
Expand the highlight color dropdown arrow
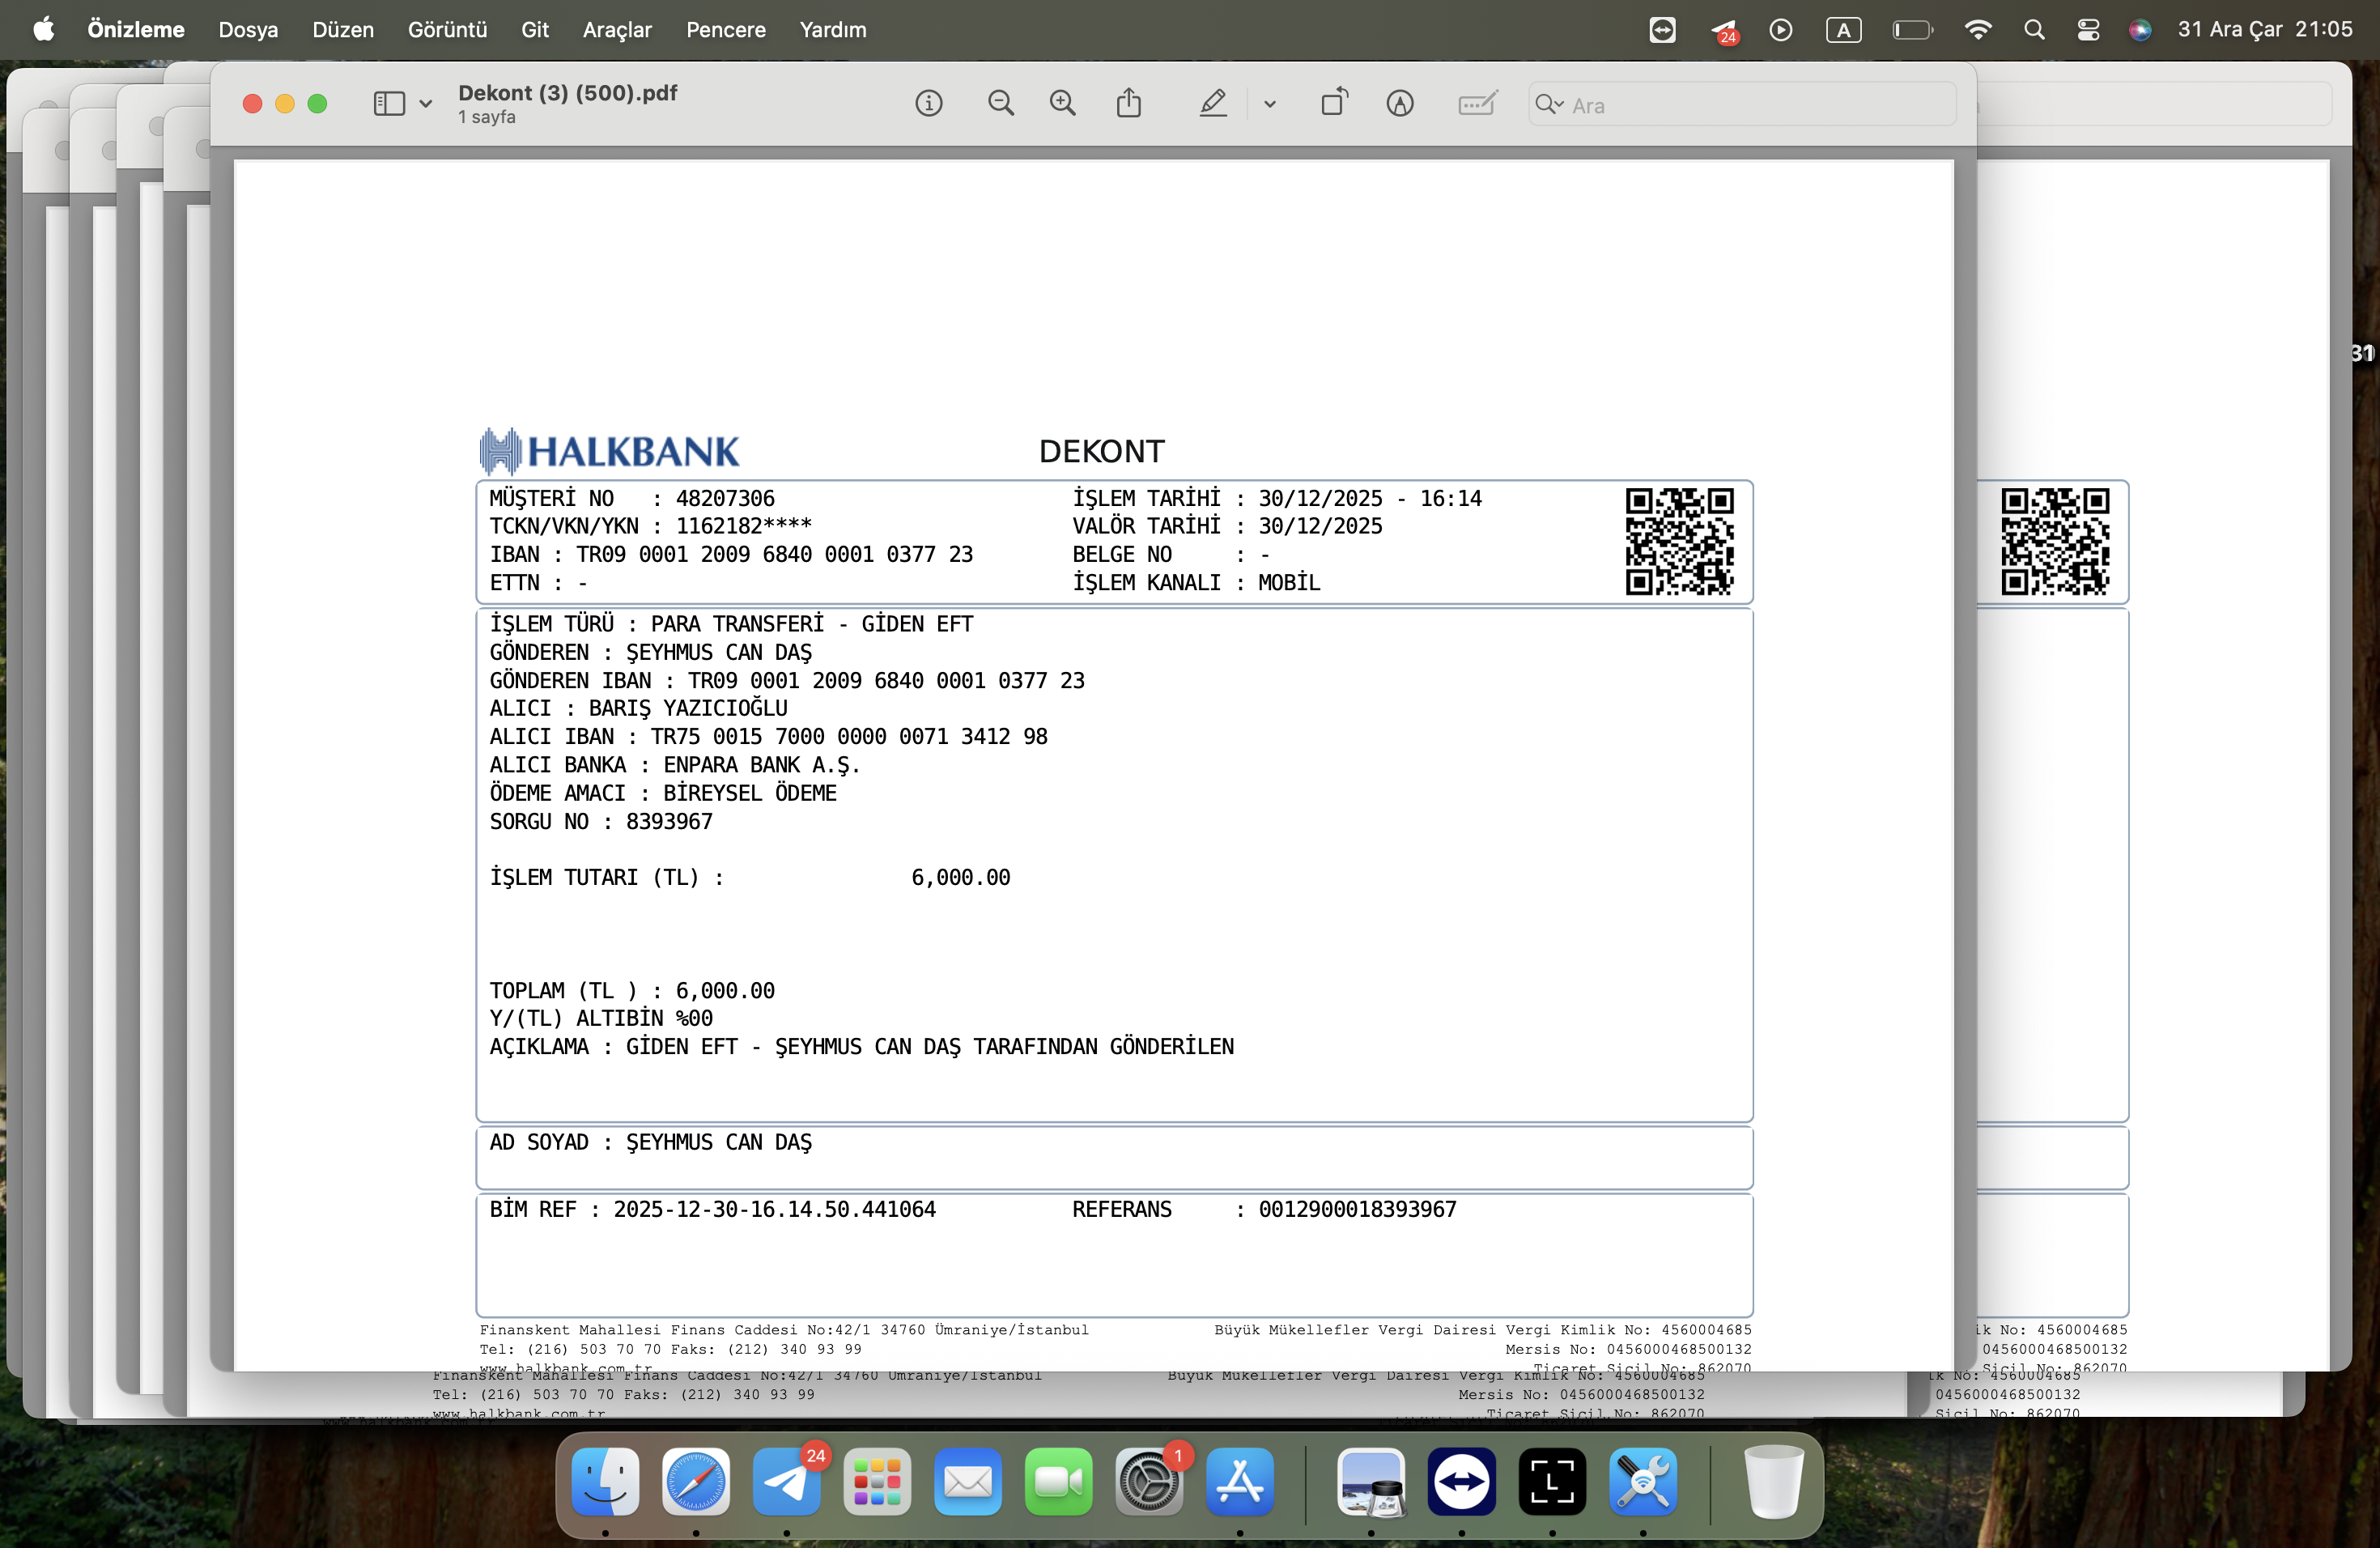click(1270, 103)
